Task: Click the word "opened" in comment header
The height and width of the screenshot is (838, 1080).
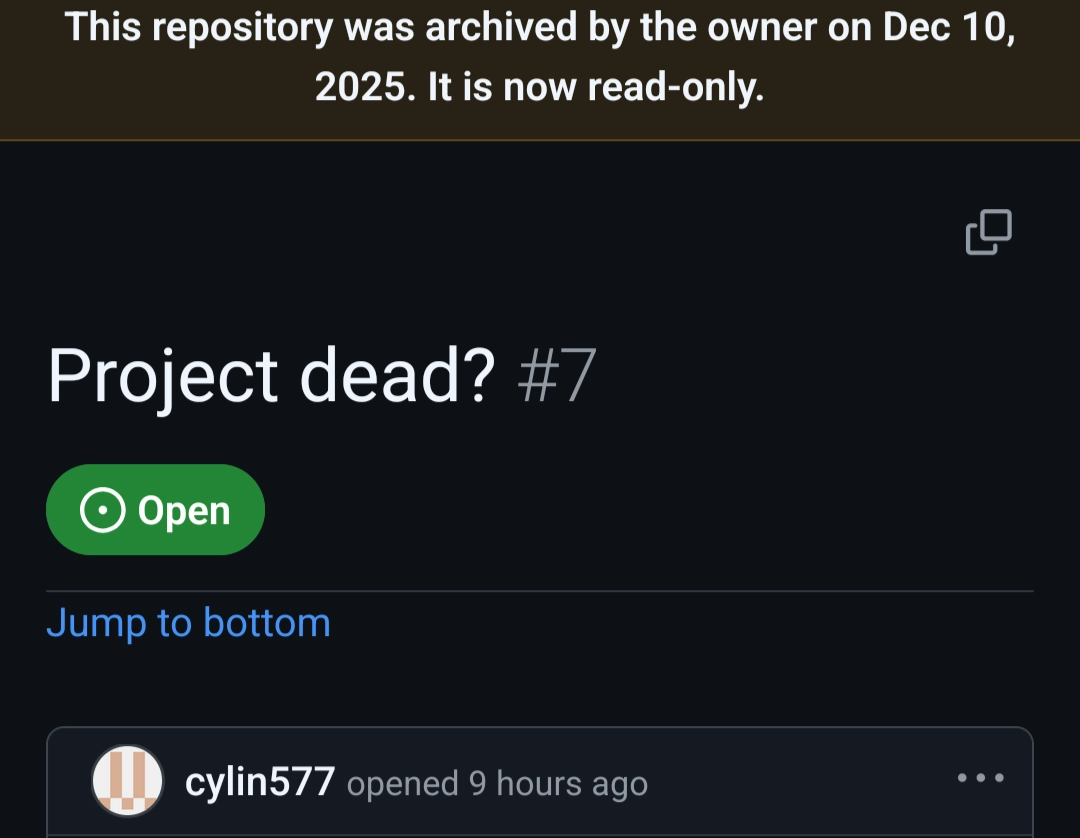Action: tap(402, 784)
